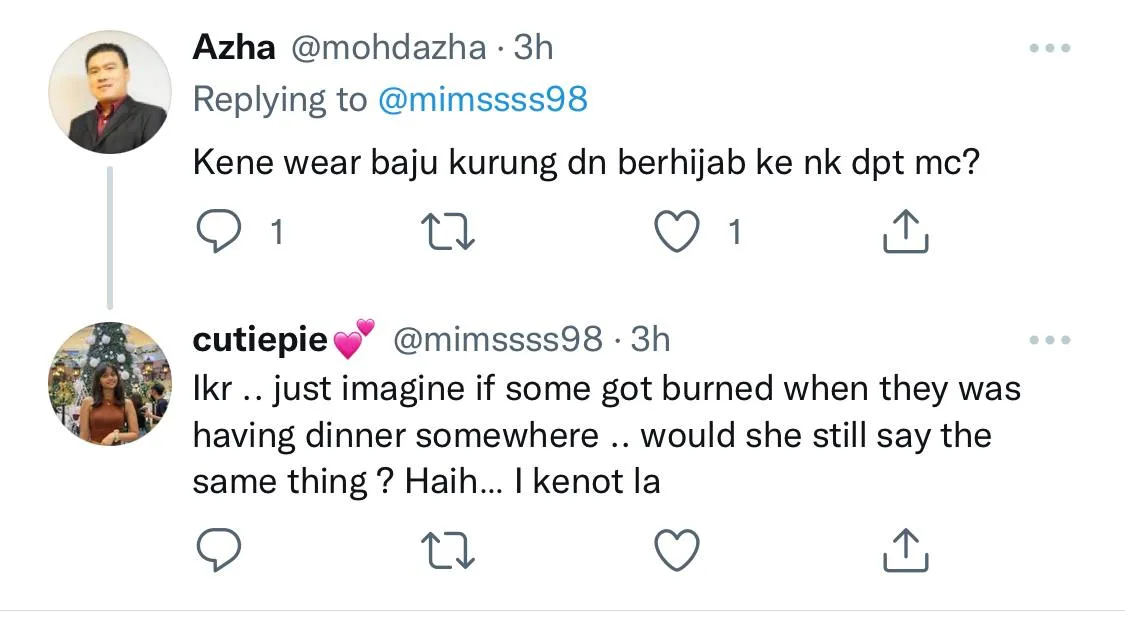Open more options for cutiepie's tweet

1050,340
